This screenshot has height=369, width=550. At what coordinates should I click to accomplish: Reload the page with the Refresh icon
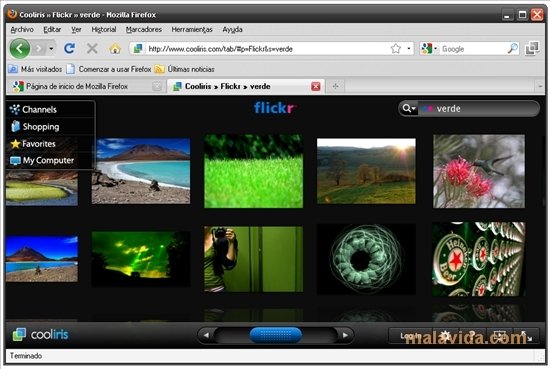[x=69, y=48]
